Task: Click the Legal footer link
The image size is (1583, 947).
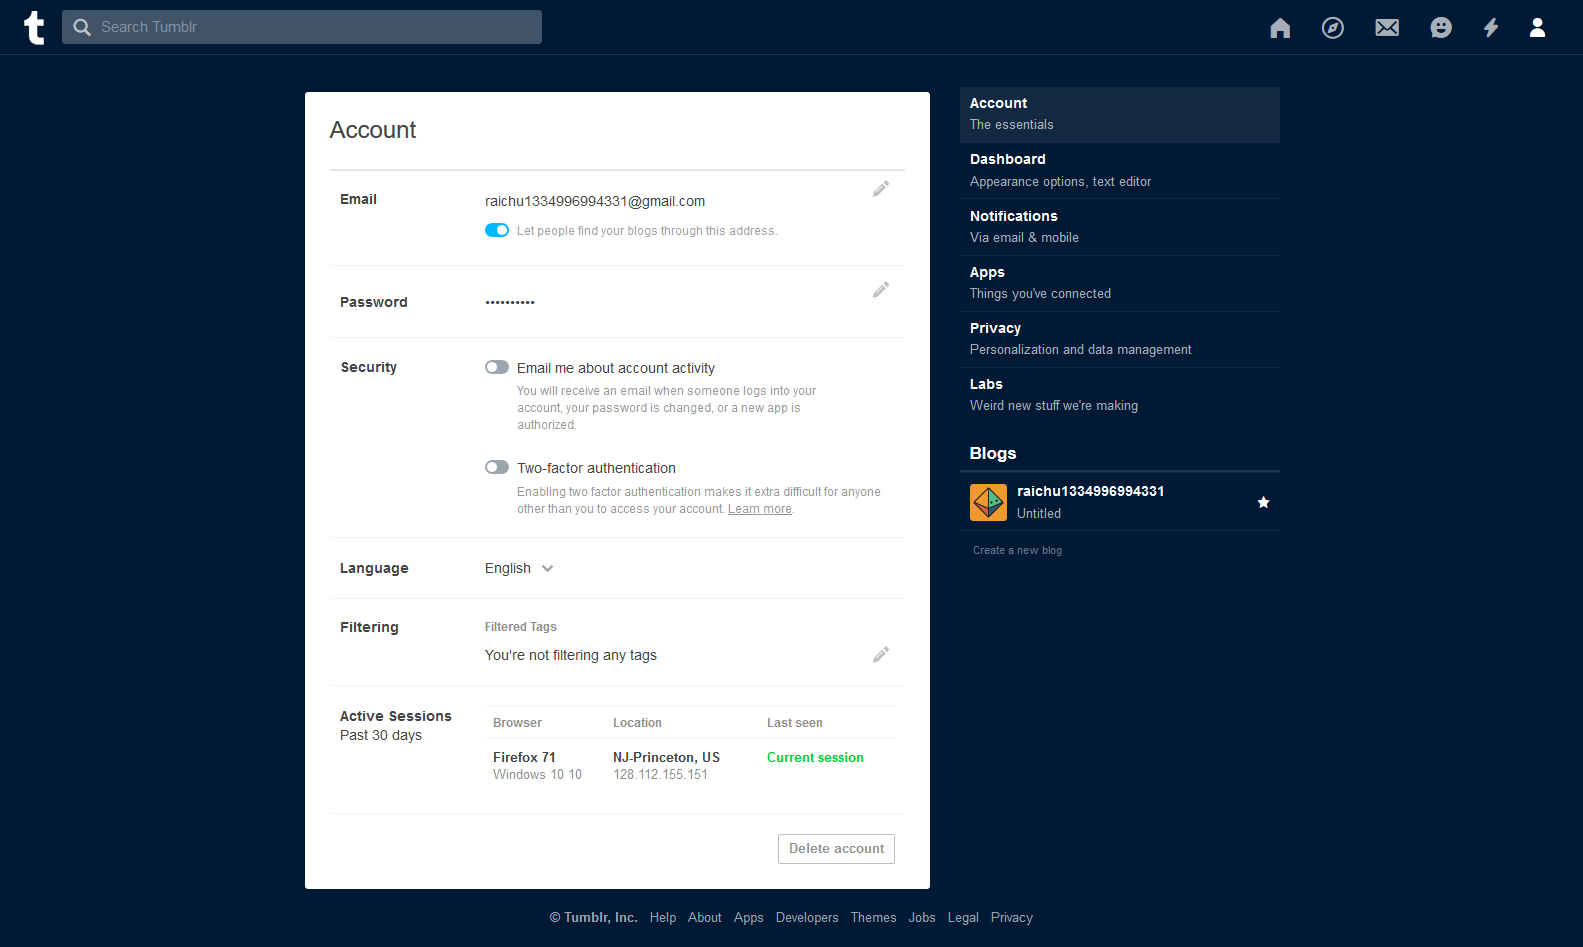Action: (963, 918)
